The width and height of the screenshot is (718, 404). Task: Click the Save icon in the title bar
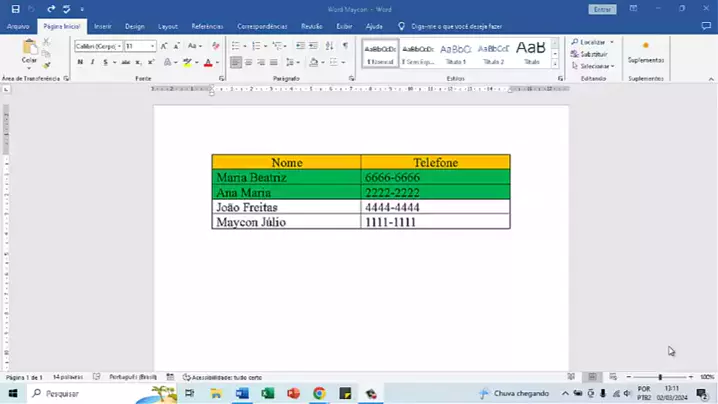15,8
